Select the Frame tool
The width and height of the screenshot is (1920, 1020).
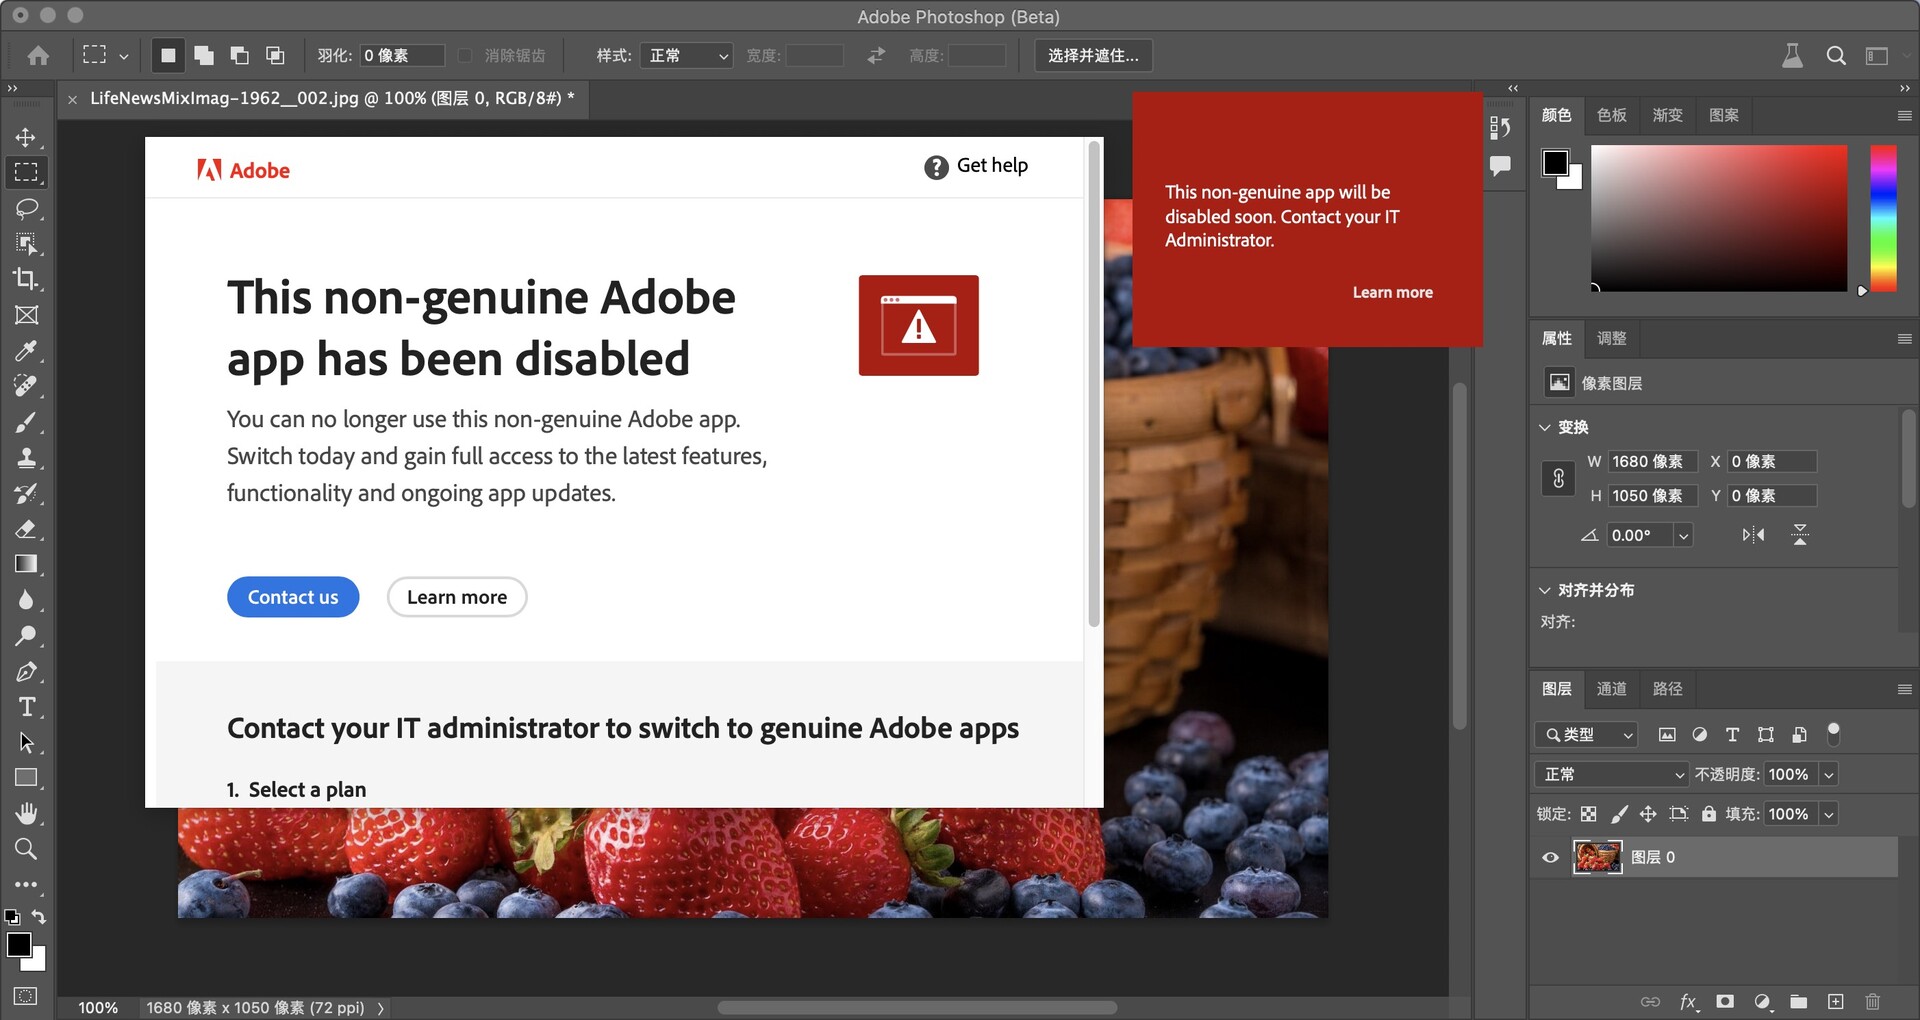(26, 315)
